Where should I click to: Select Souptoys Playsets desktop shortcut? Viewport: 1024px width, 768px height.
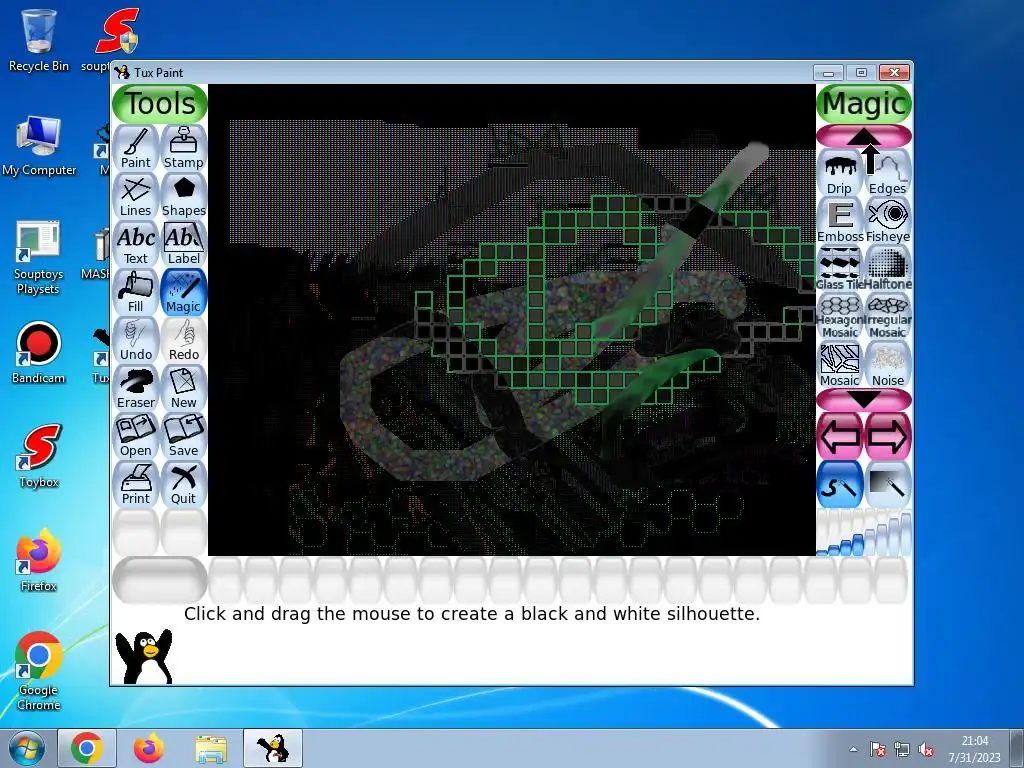pos(39,258)
